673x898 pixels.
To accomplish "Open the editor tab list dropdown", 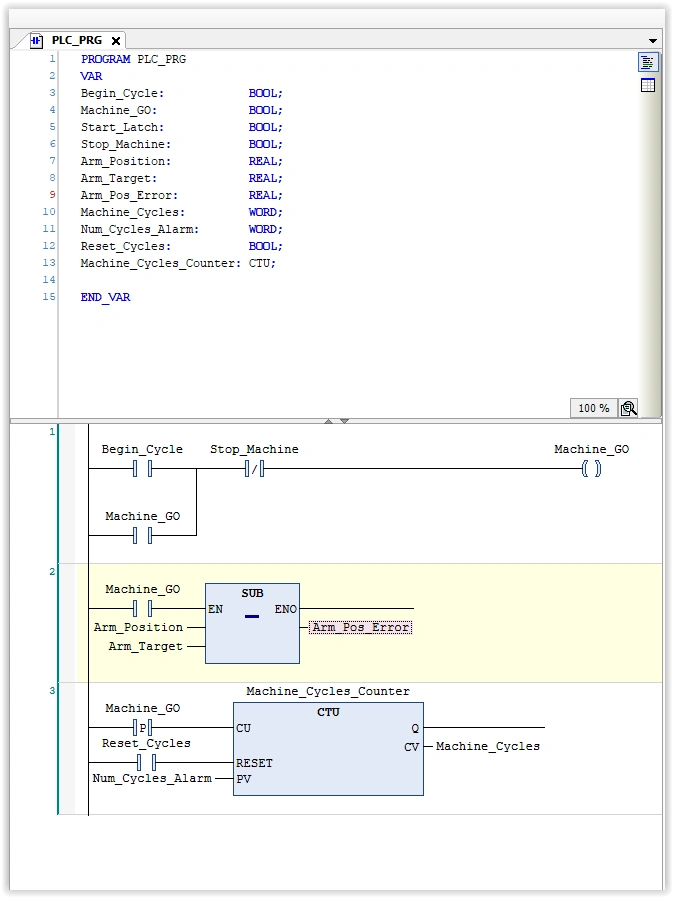I will (653, 41).
